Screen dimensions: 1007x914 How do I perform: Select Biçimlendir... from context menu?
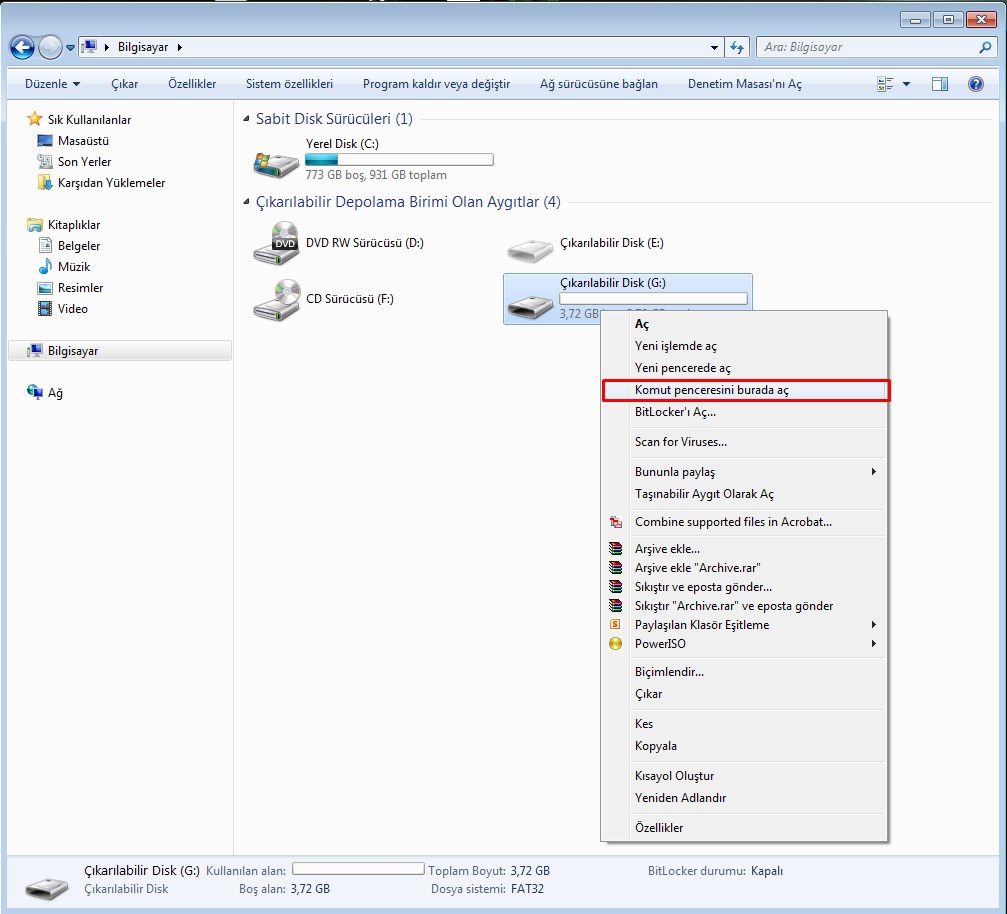(x=669, y=672)
